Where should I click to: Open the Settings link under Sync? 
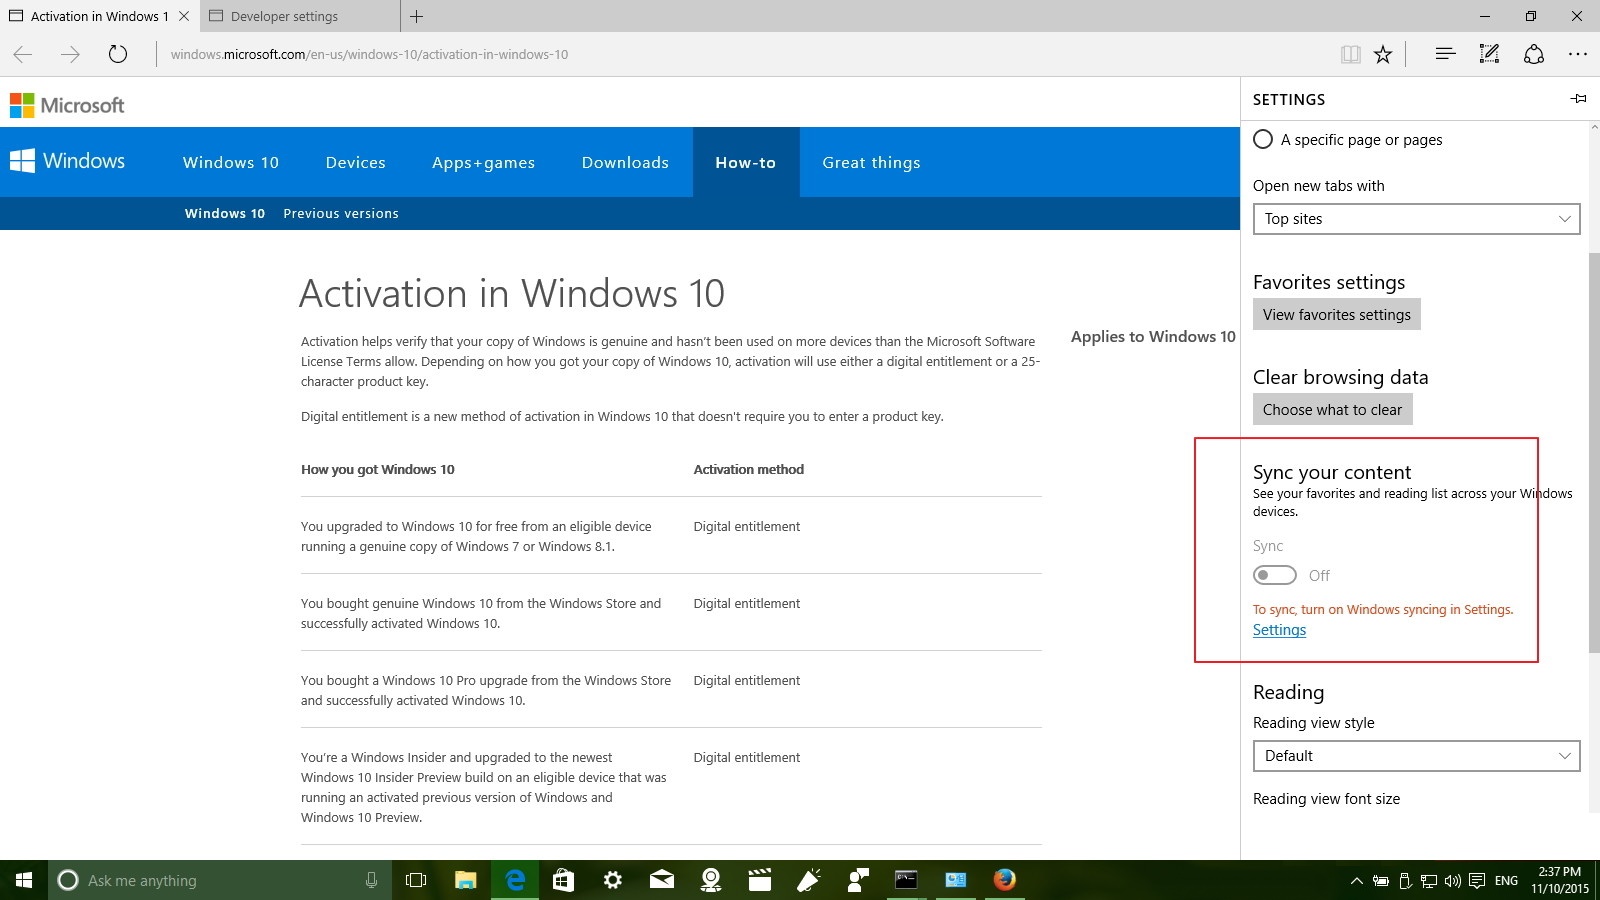click(x=1279, y=630)
